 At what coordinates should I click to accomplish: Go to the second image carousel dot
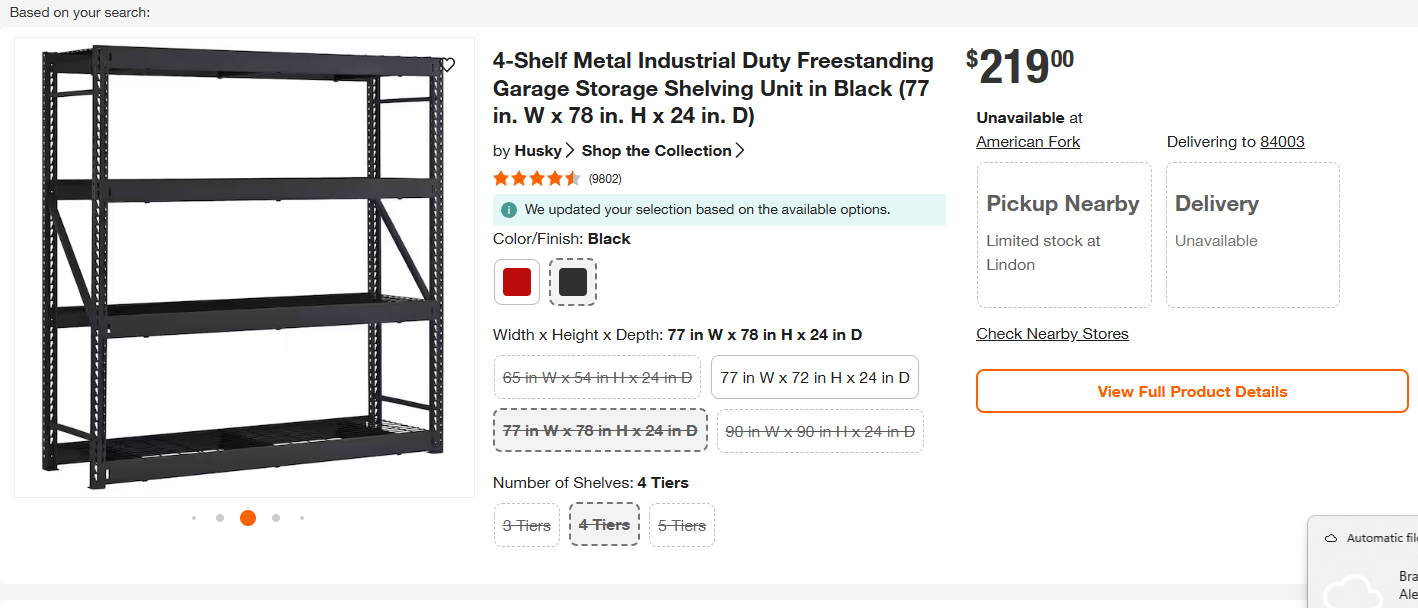[x=220, y=518]
